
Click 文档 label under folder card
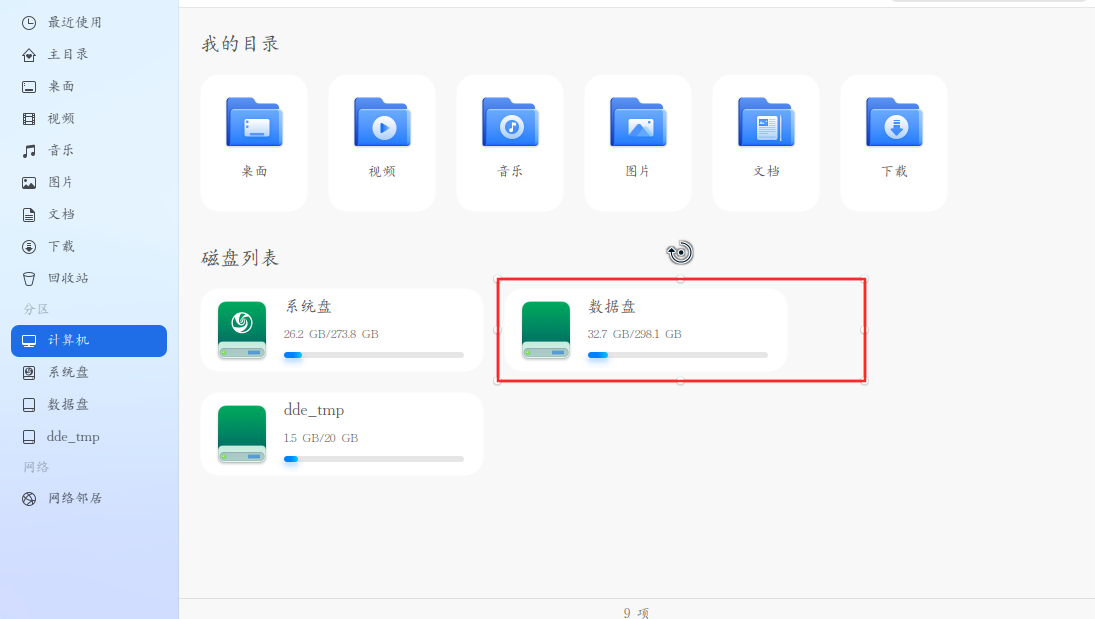coord(766,171)
